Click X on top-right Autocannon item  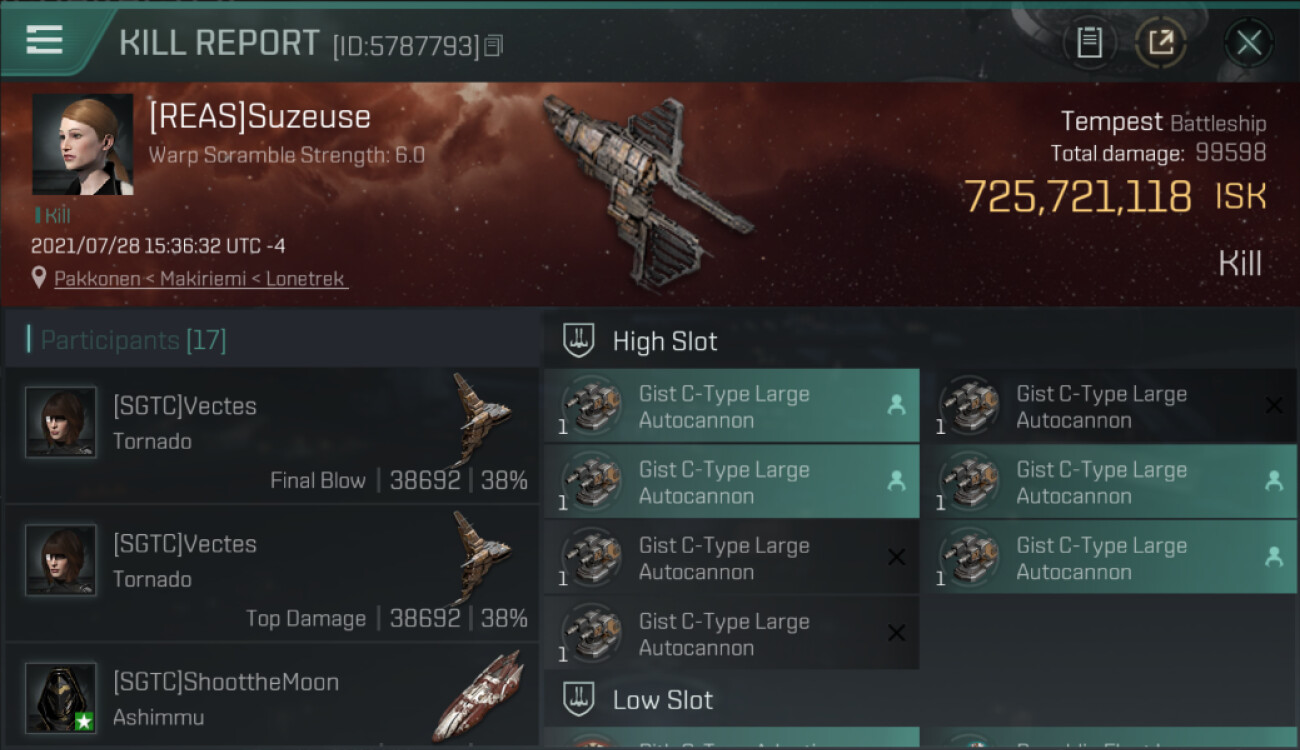click(1274, 405)
